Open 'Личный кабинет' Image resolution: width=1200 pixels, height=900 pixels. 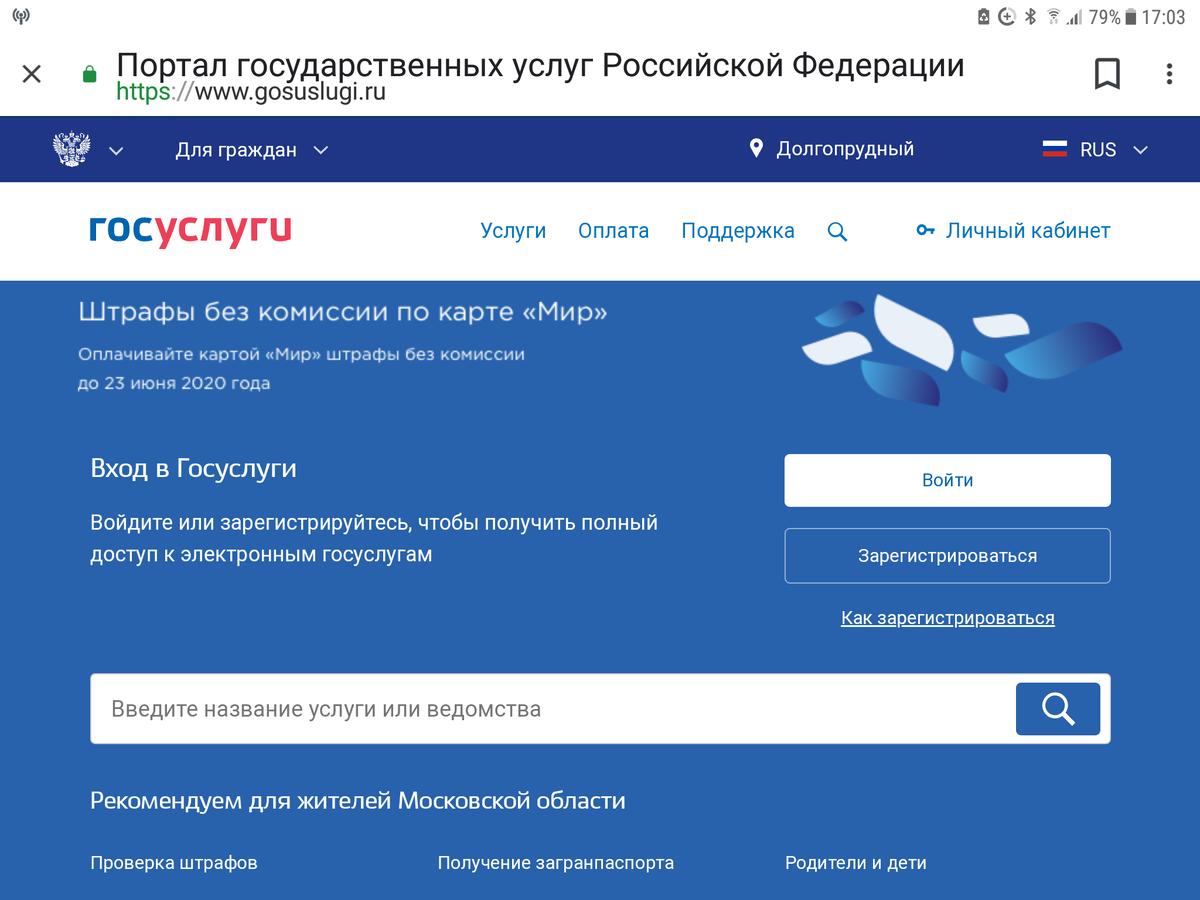pos(1028,231)
